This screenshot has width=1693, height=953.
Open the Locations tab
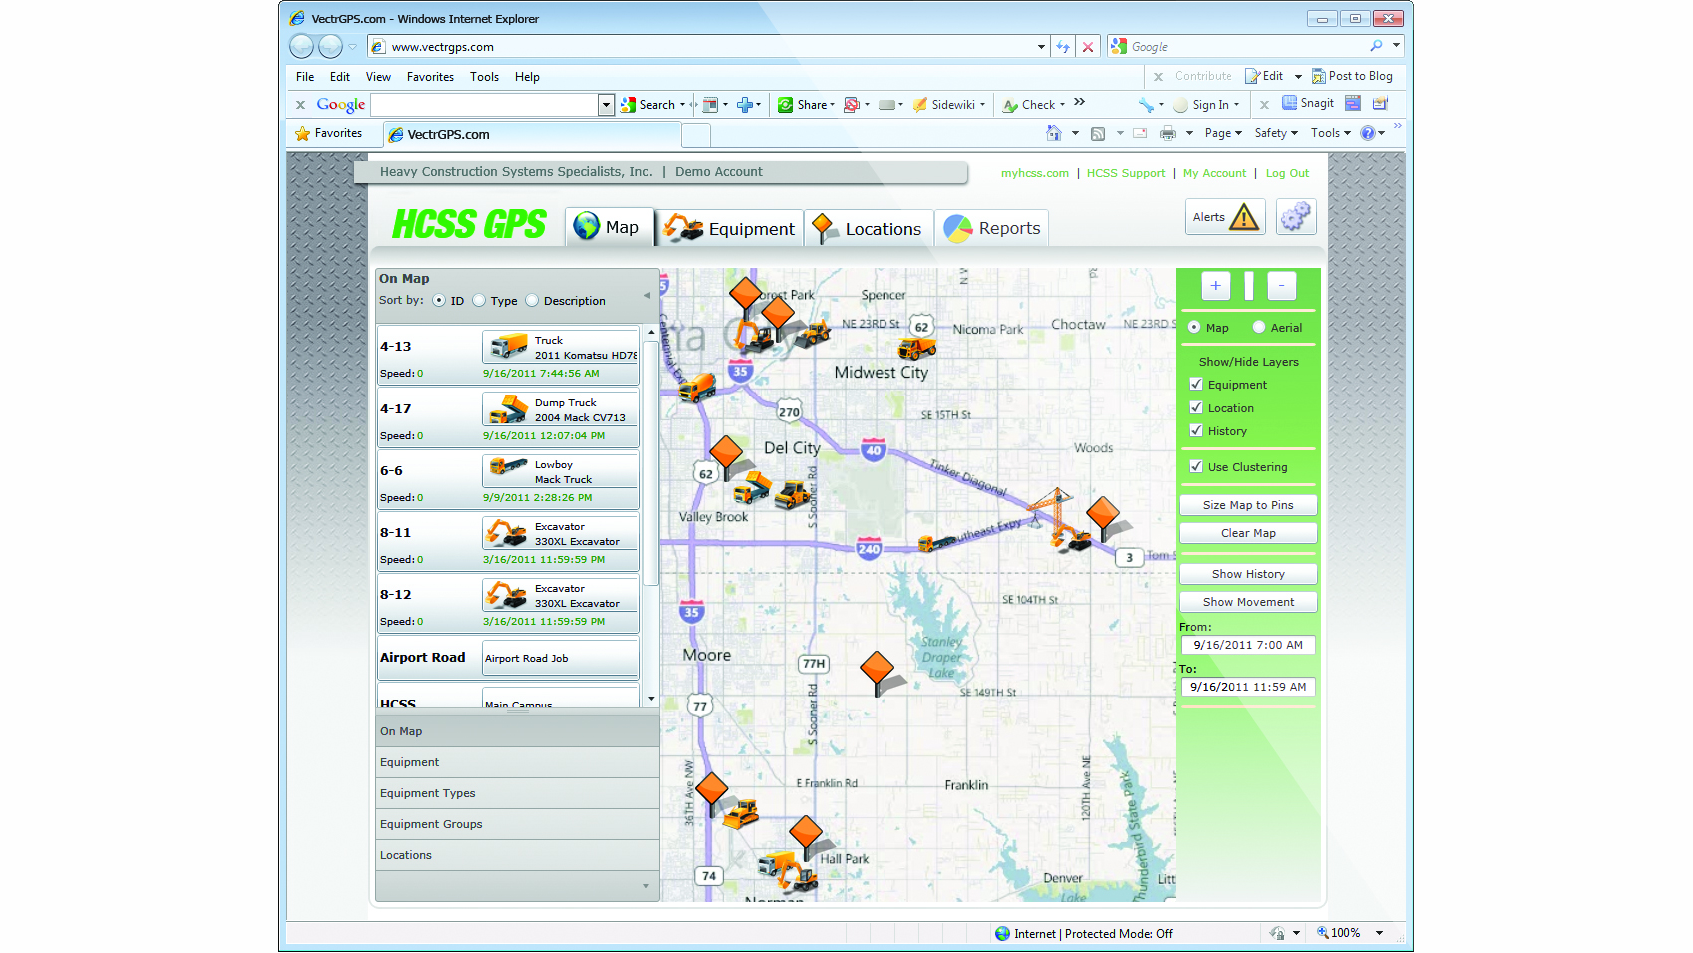(869, 228)
